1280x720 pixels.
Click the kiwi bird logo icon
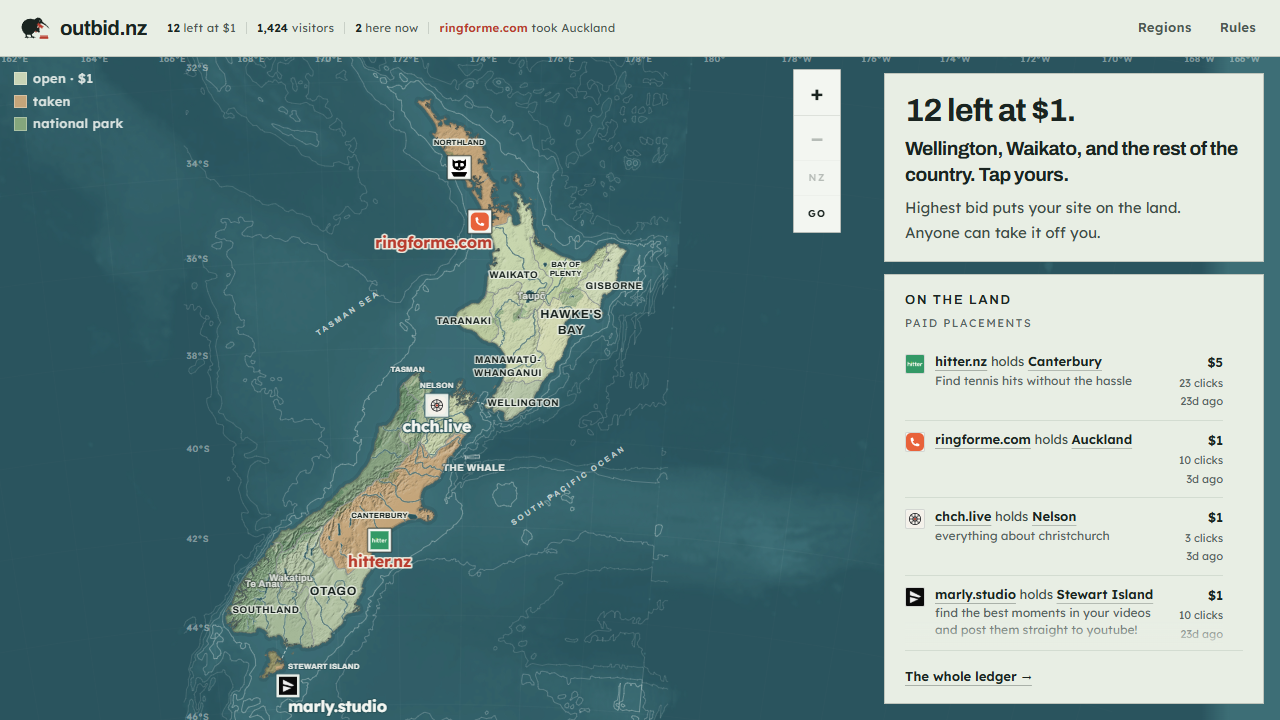pyautogui.click(x=35, y=28)
